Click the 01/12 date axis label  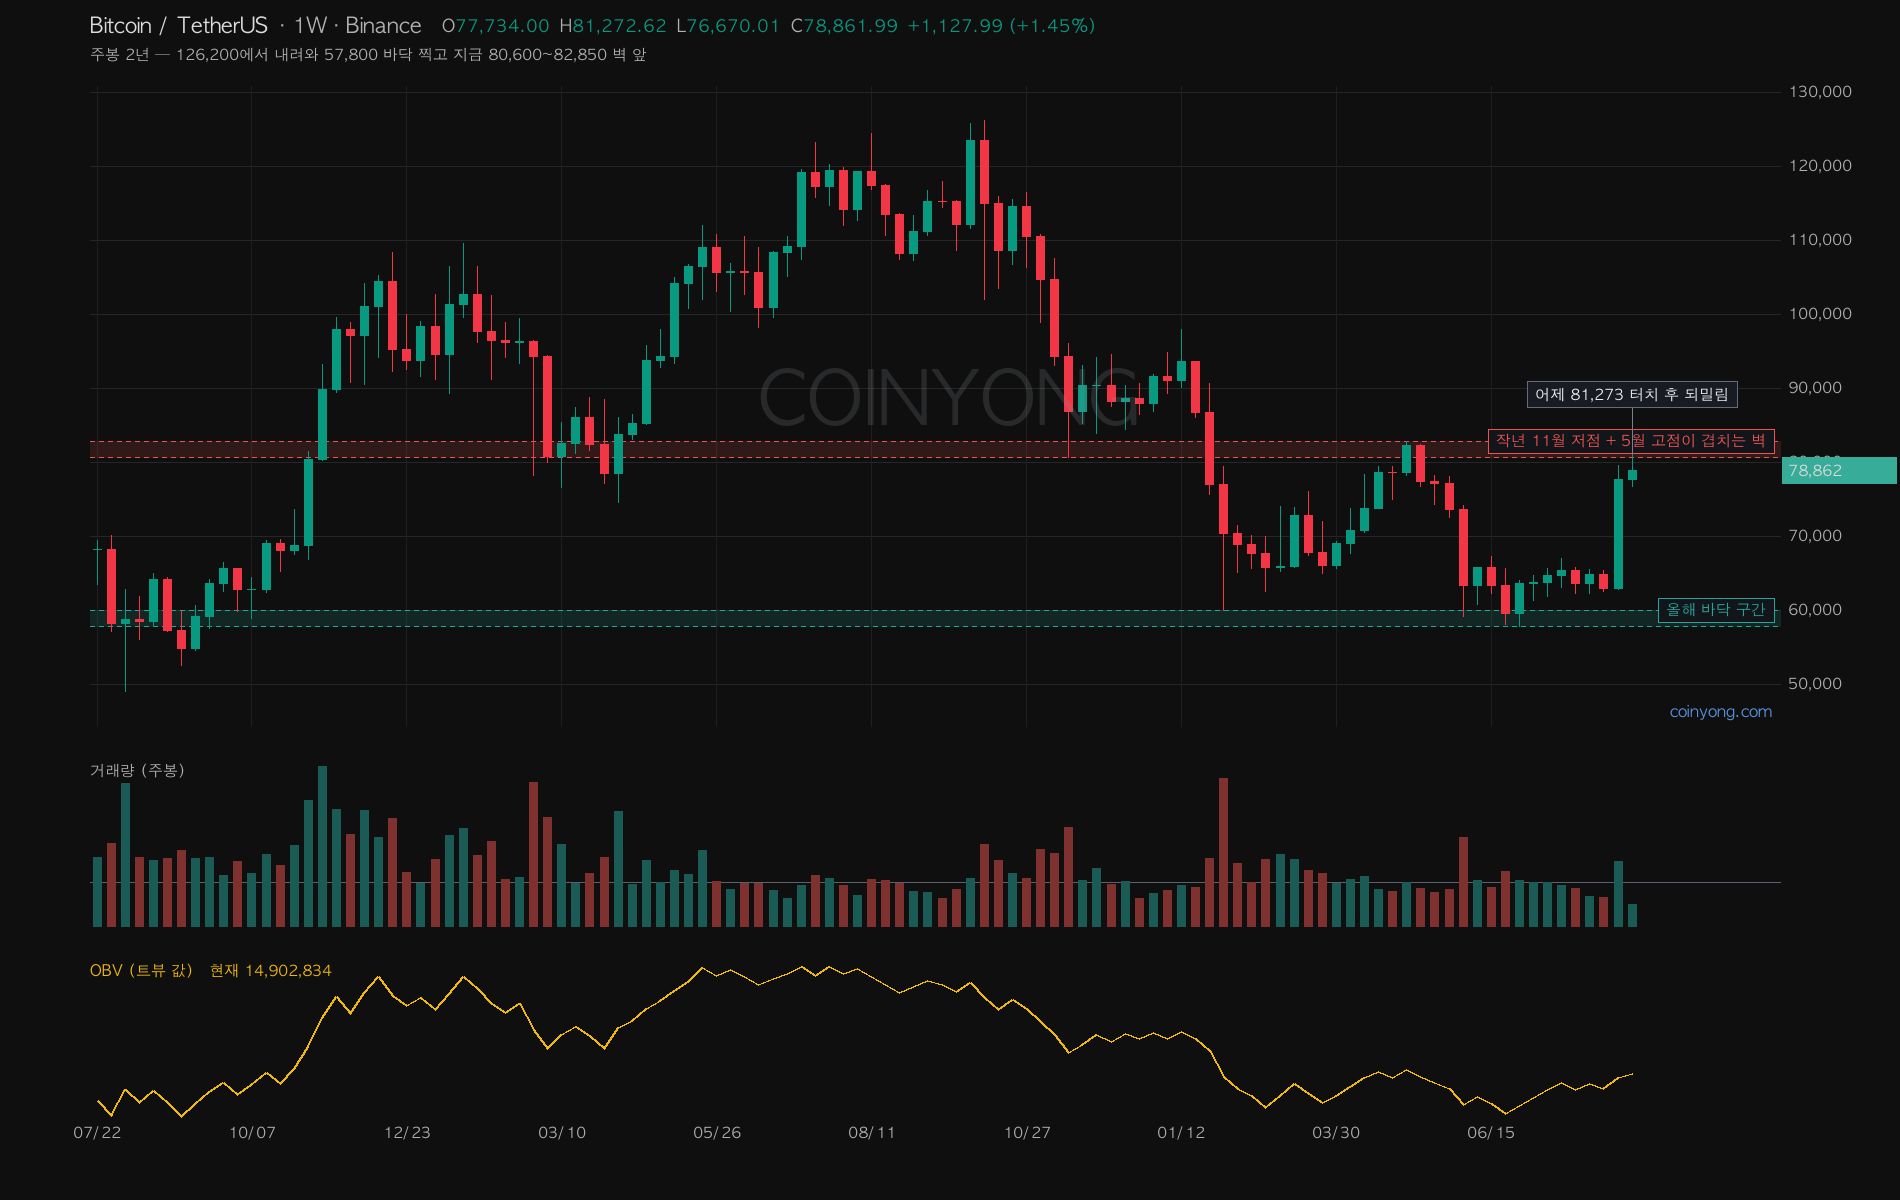(1181, 1132)
